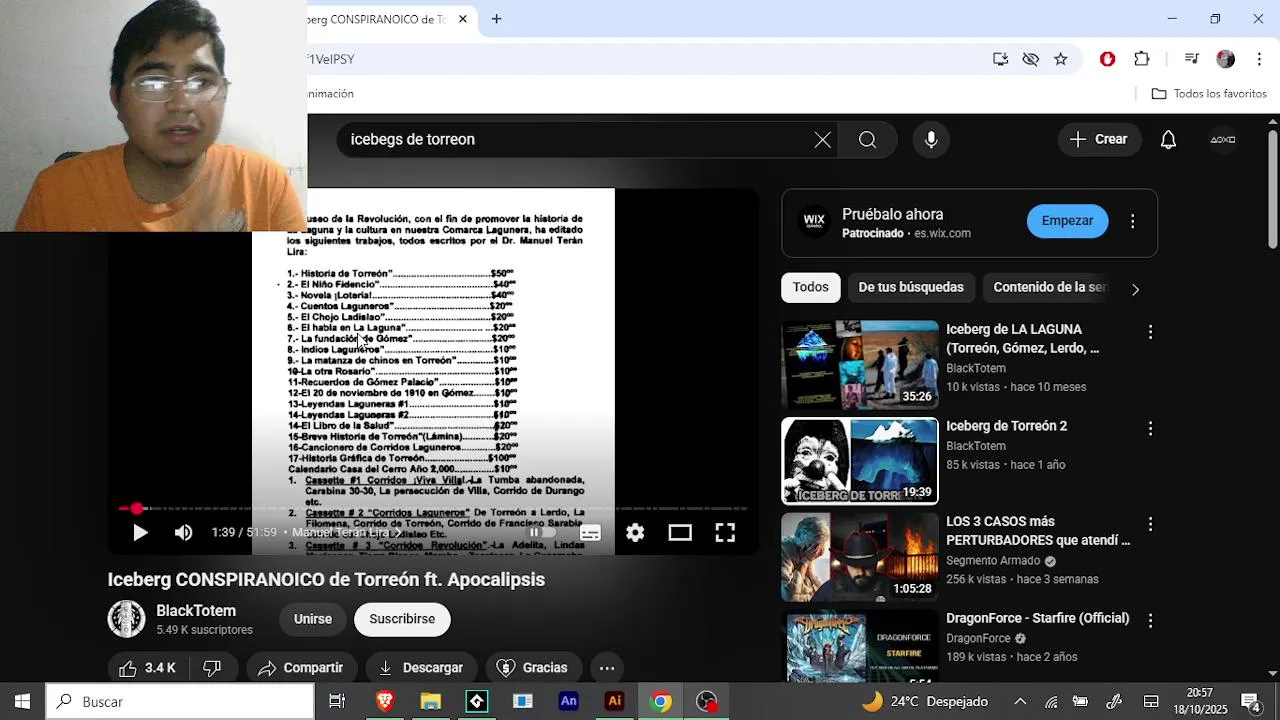This screenshot has height=720, width=1280.
Task: Toggle subtitles with the captions button
Action: [x=590, y=533]
